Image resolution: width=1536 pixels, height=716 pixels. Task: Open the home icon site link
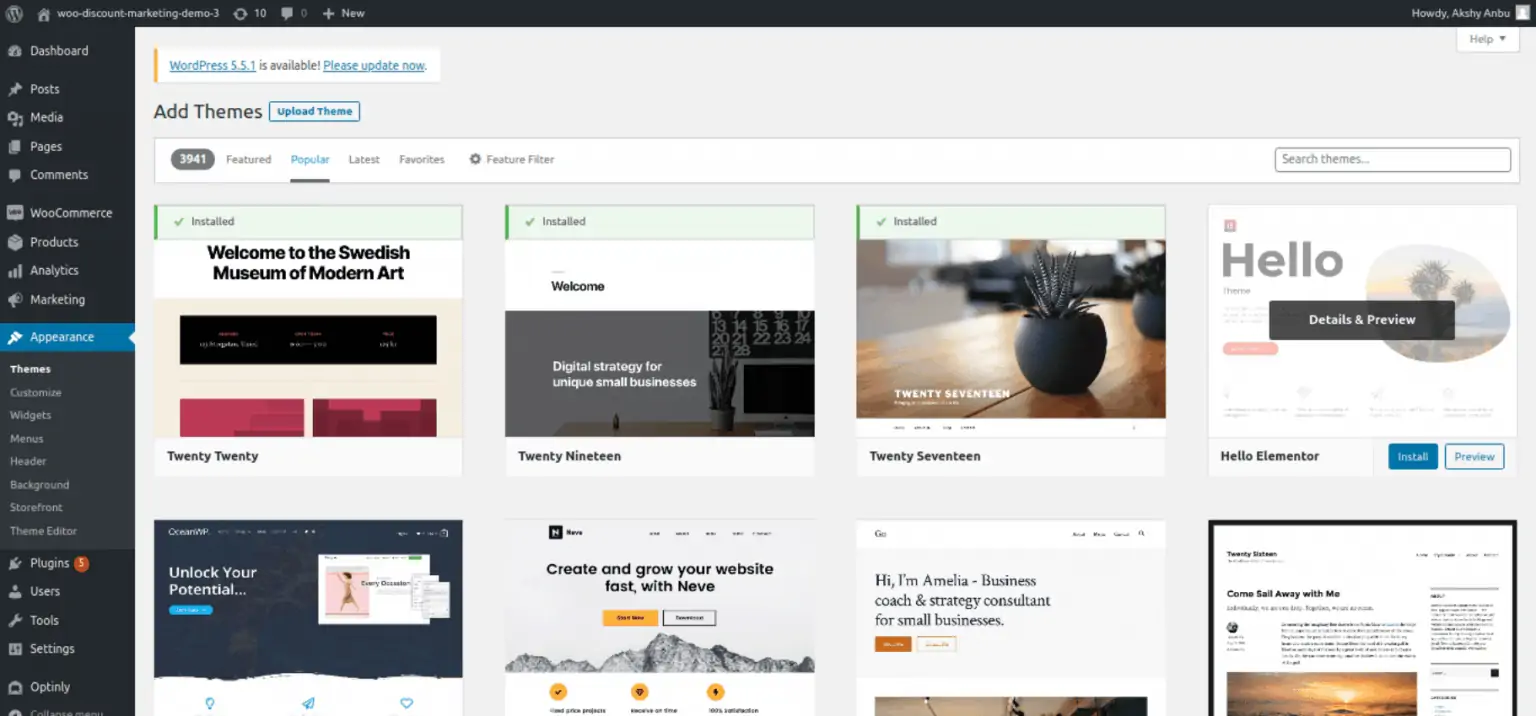(43, 14)
